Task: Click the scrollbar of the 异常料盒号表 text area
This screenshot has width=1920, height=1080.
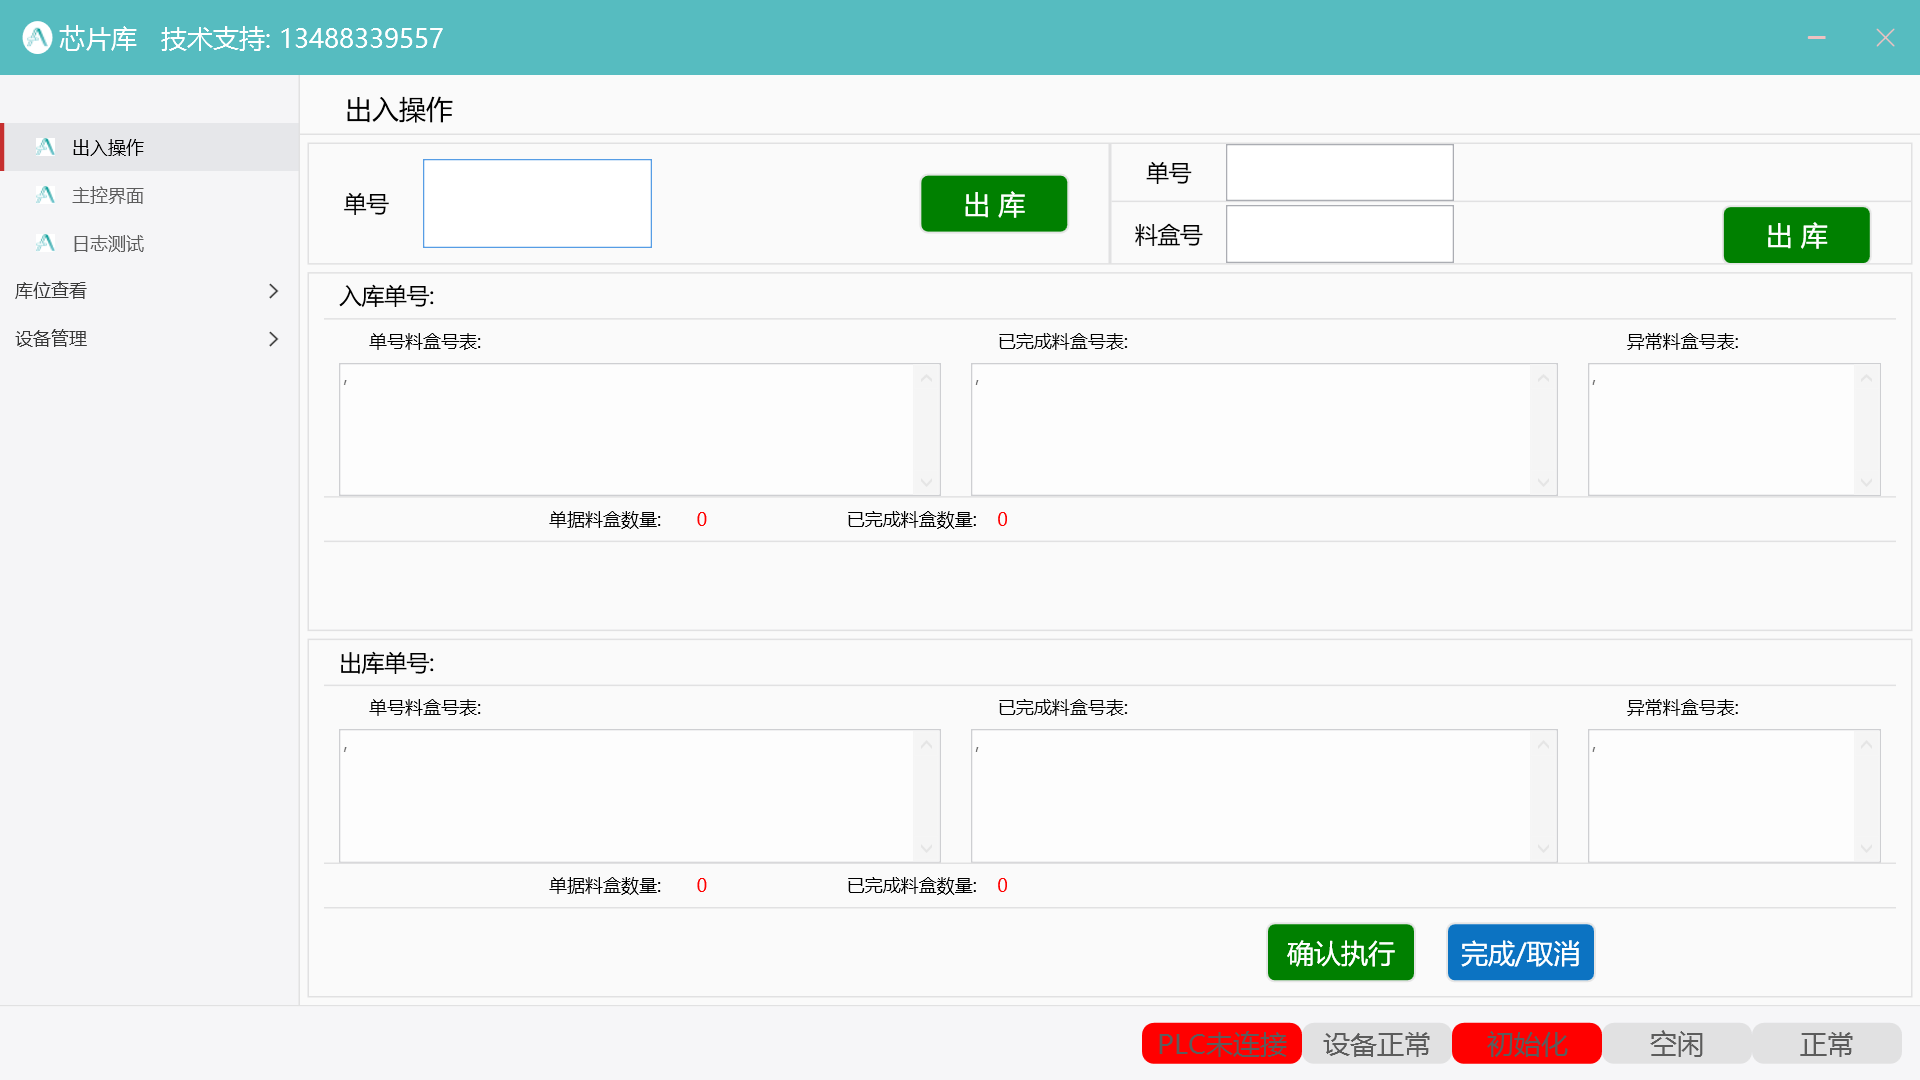Action: pos(1866,430)
